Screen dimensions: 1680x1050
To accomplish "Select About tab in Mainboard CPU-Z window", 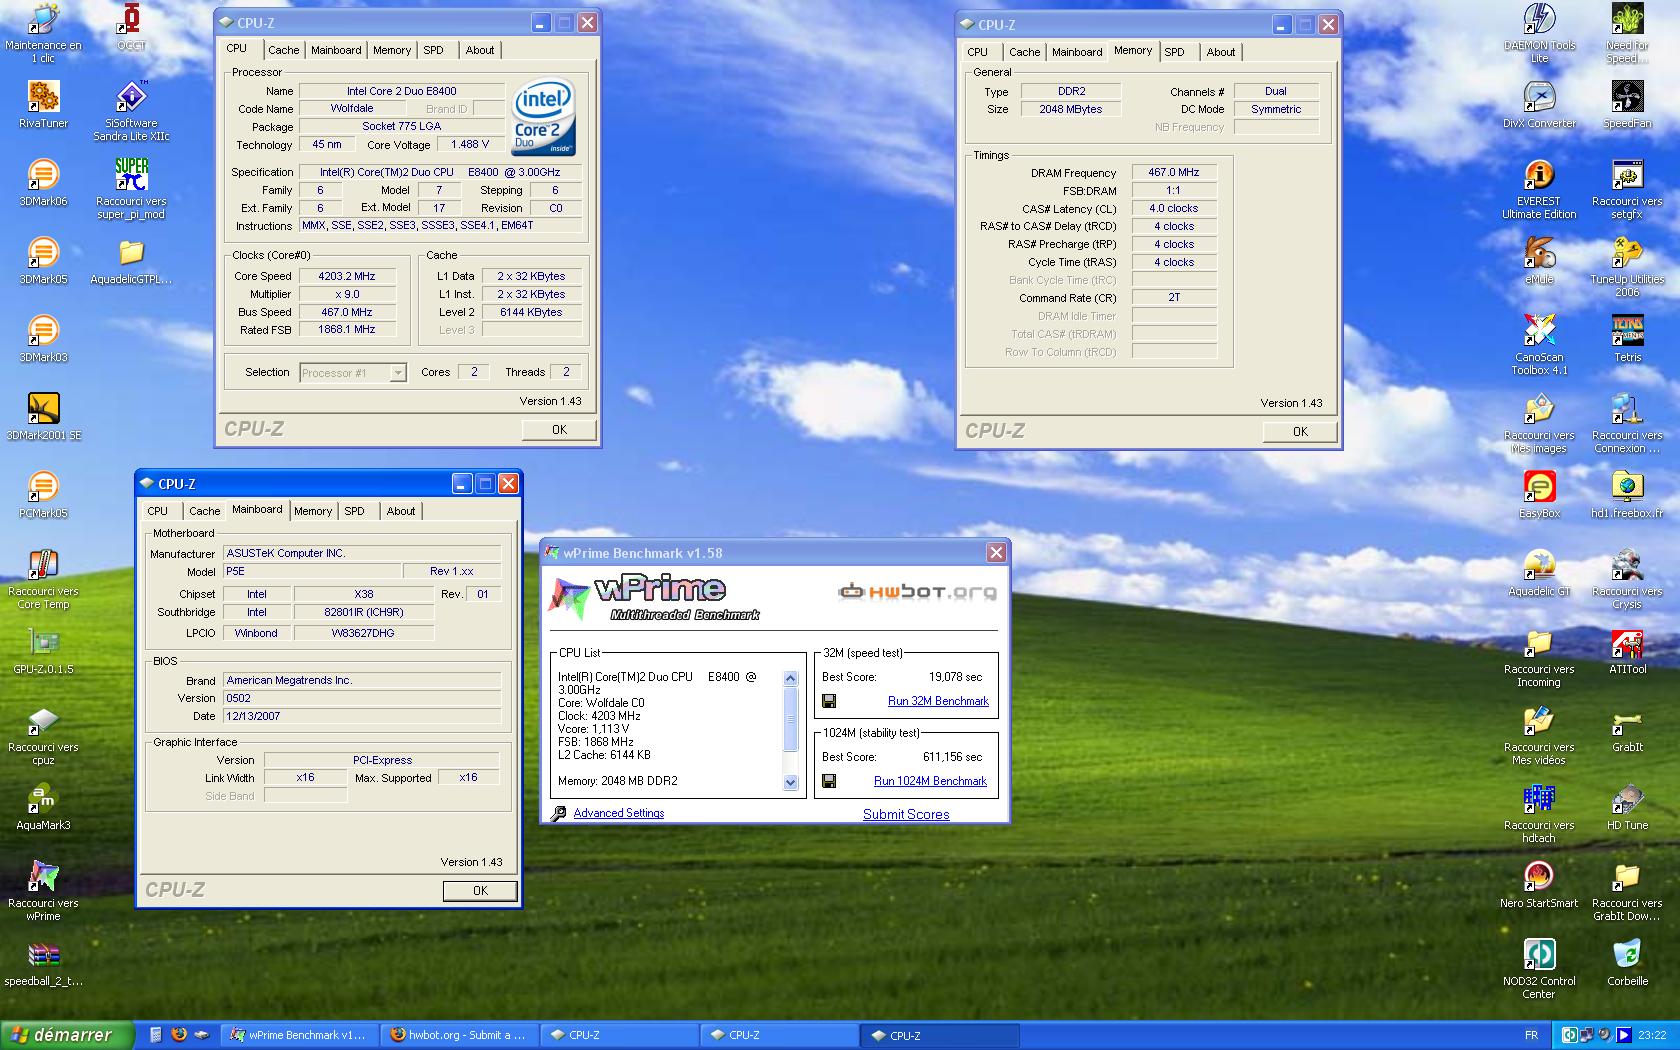I will 401,510.
